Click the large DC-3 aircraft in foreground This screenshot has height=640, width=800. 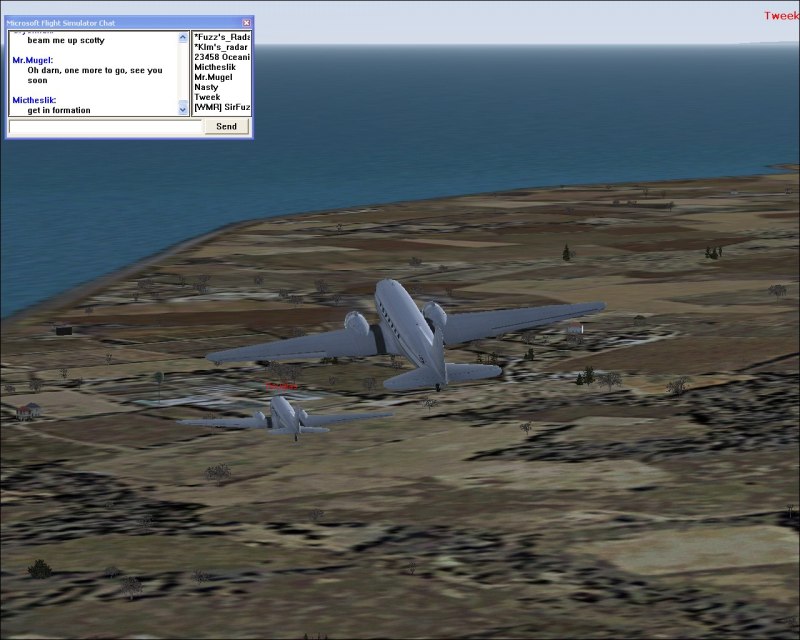tap(406, 334)
